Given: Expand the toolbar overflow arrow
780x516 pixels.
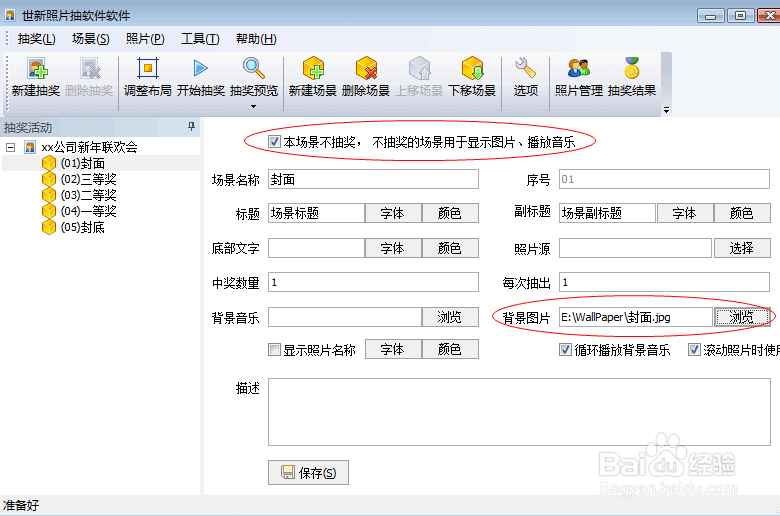Looking at the screenshot, I should click(x=666, y=109).
